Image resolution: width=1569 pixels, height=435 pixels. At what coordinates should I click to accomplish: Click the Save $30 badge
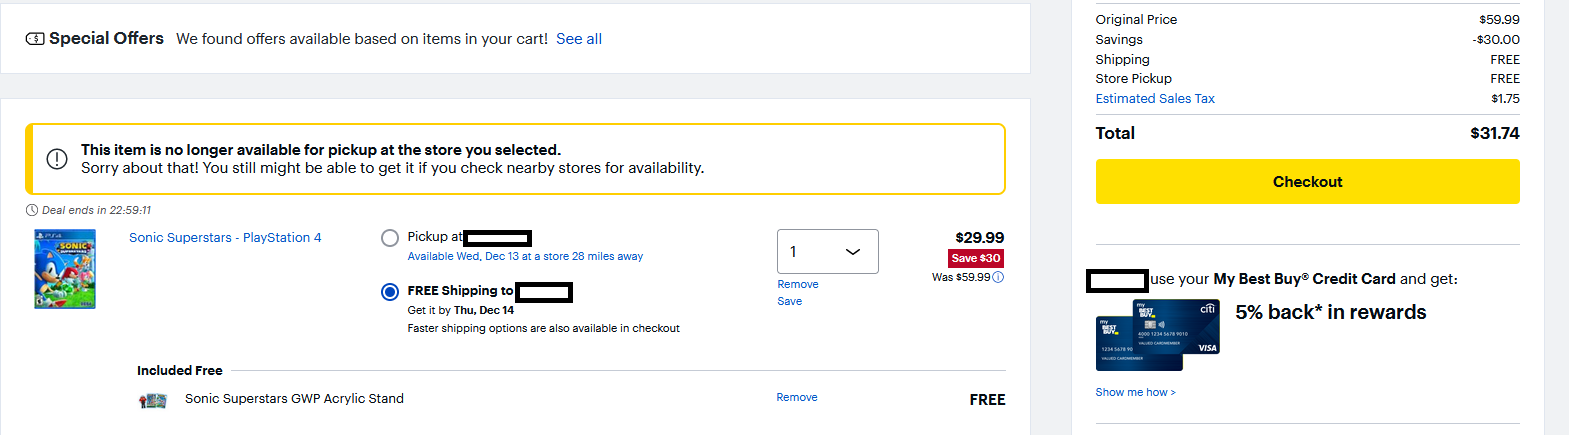pyautogui.click(x=976, y=258)
